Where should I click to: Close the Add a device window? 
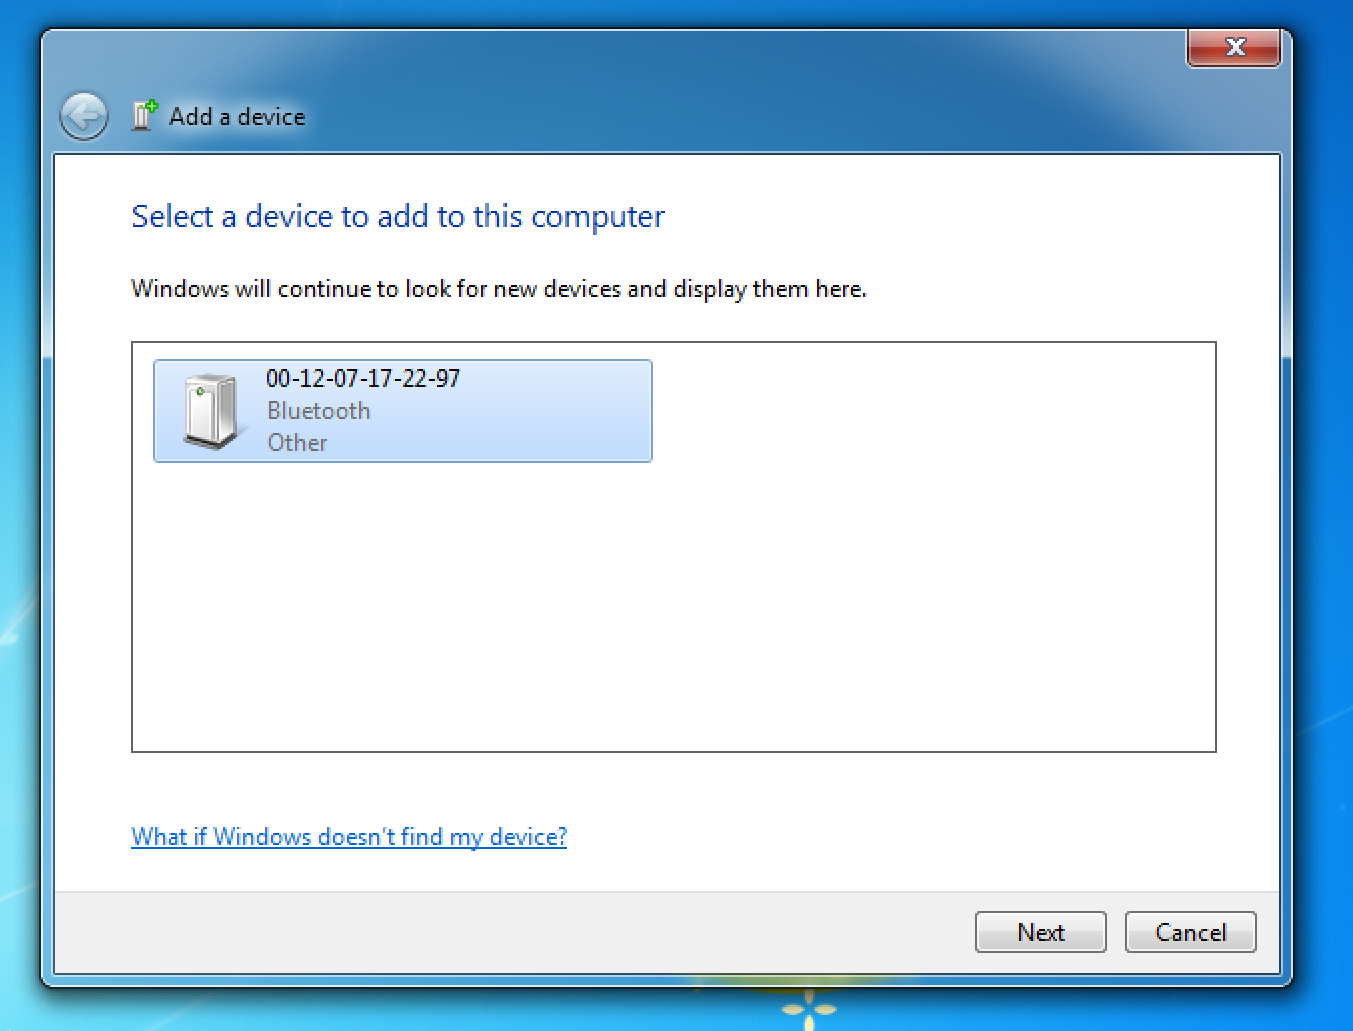click(x=1234, y=47)
